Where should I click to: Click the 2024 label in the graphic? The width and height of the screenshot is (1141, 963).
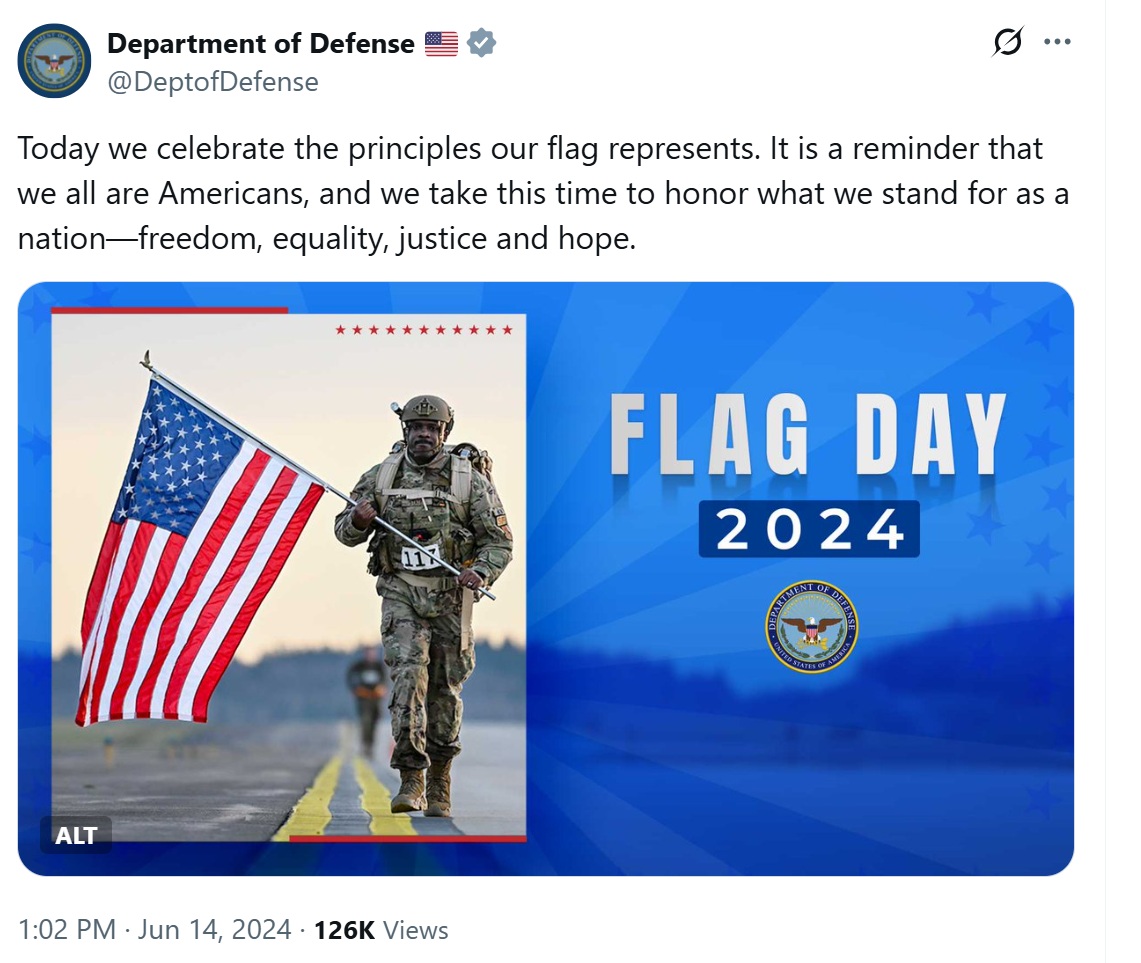808,529
